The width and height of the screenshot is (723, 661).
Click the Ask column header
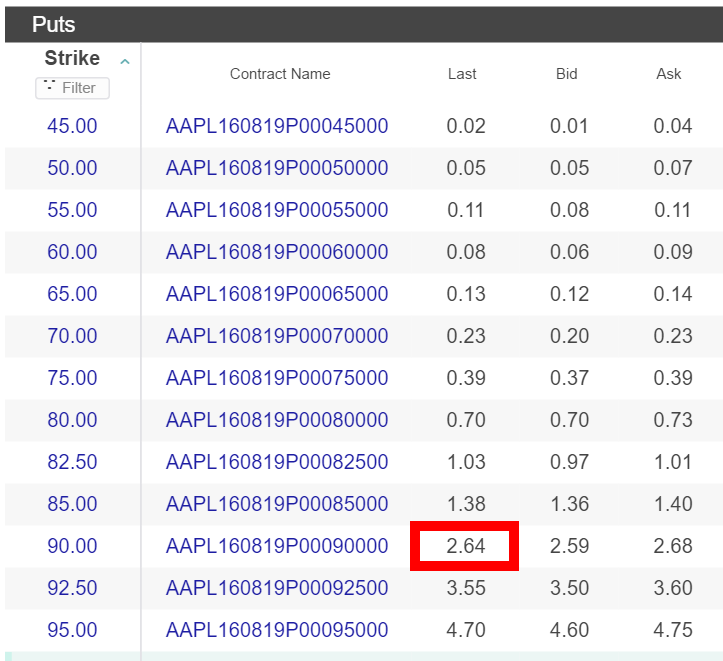tap(669, 74)
